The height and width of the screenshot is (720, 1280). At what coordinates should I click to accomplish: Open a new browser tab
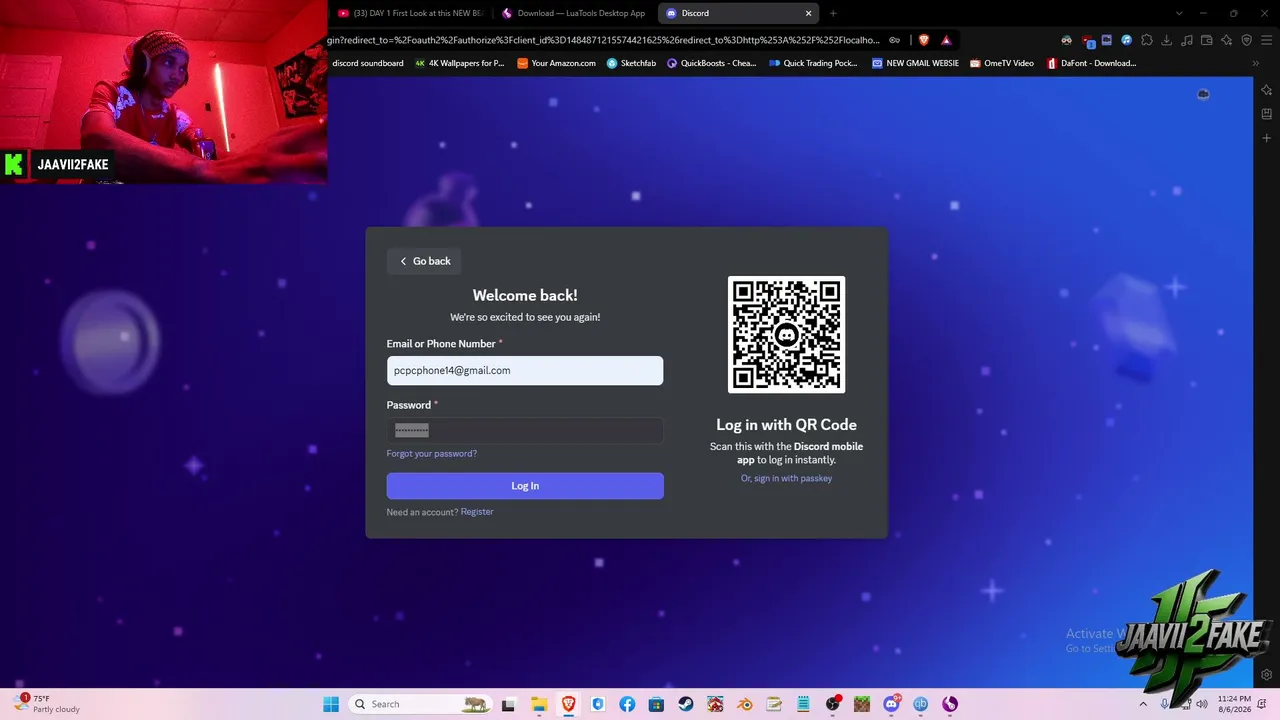tap(833, 13)
